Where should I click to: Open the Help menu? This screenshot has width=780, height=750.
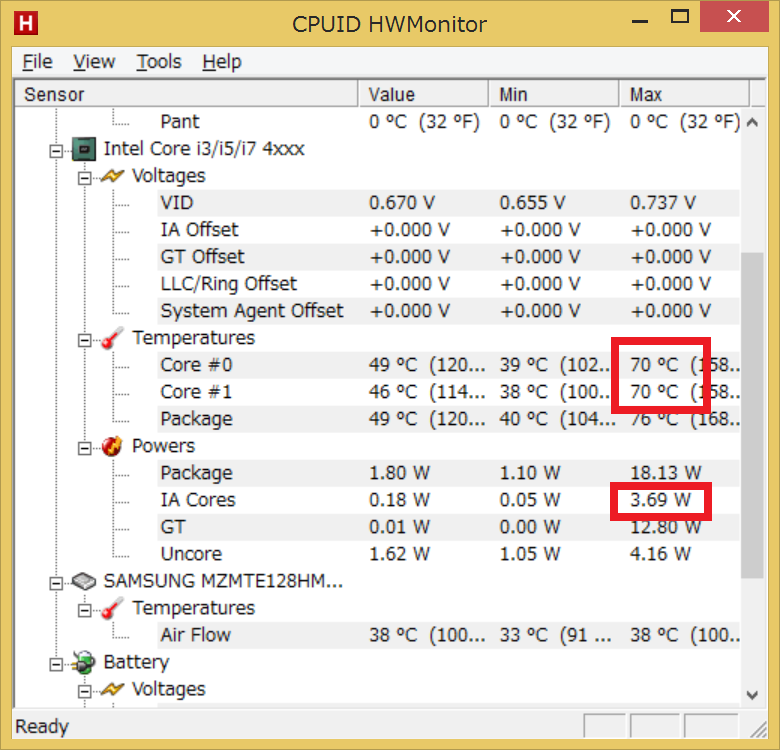[x=222, y=62]
